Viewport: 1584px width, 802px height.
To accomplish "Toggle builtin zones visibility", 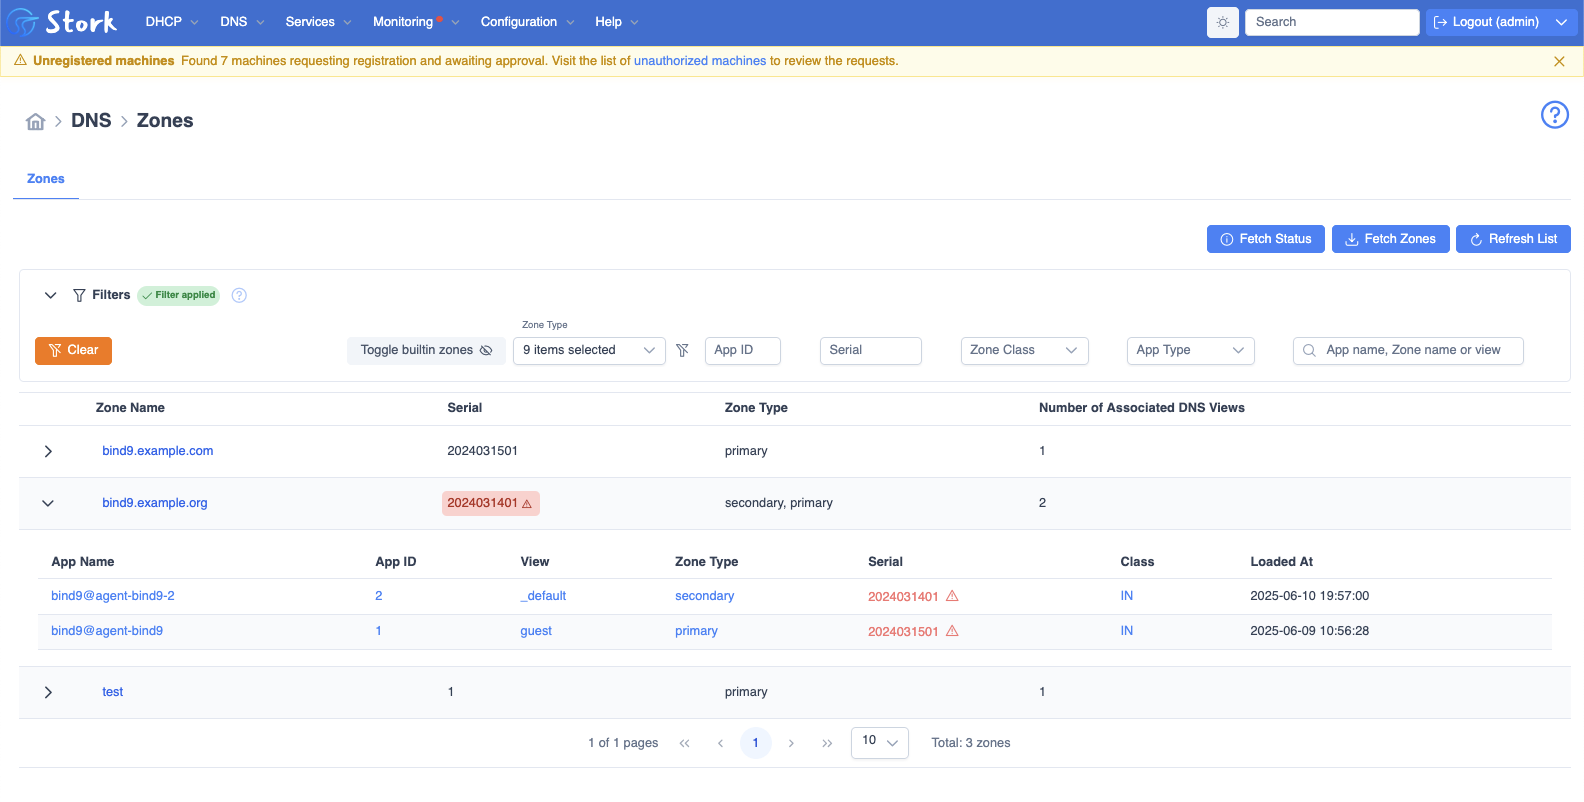I will tap(427, 350).
